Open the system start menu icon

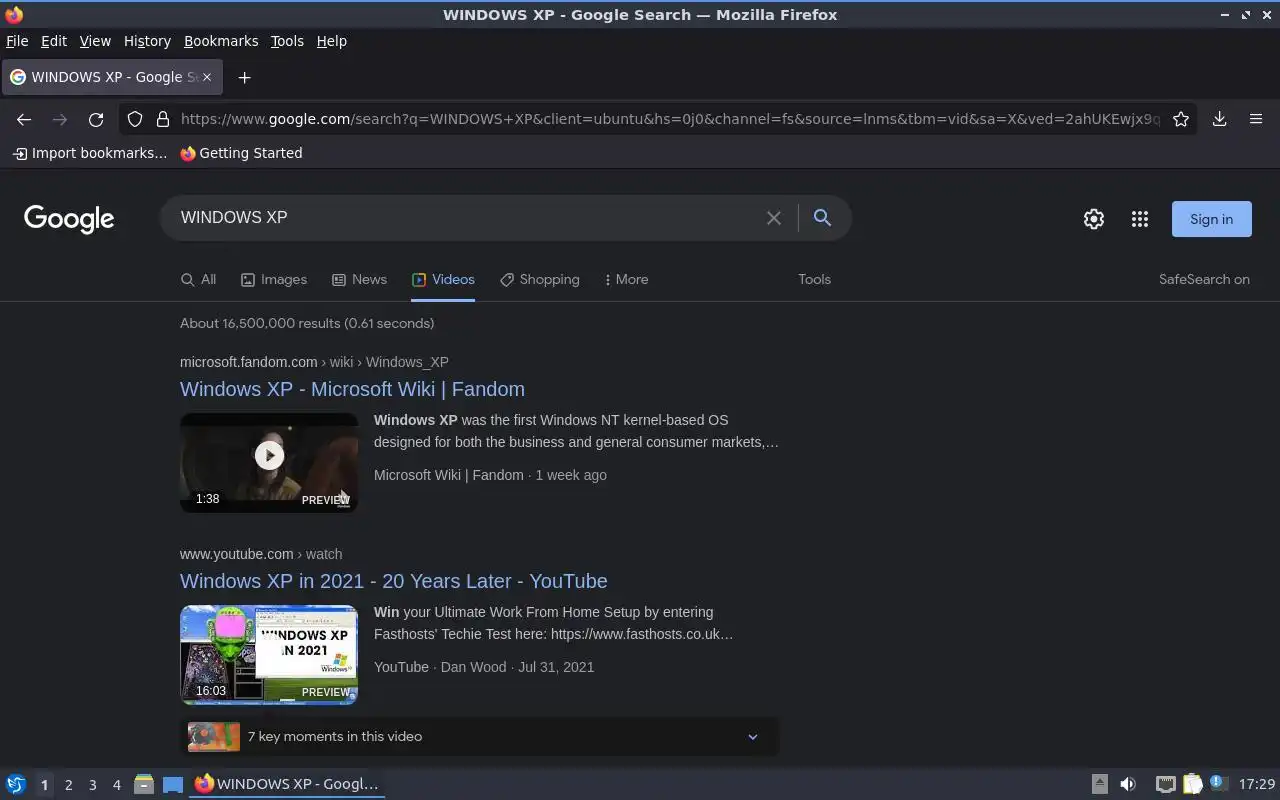click(x=15, y=784)
